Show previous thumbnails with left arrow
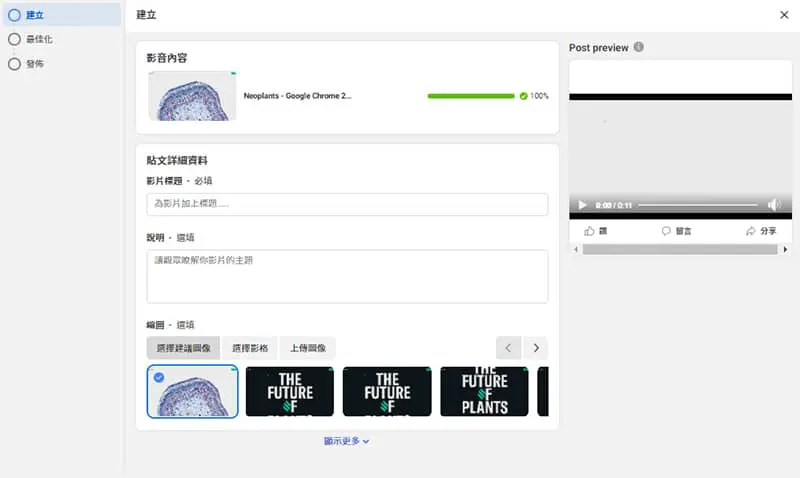 point(508,348)
